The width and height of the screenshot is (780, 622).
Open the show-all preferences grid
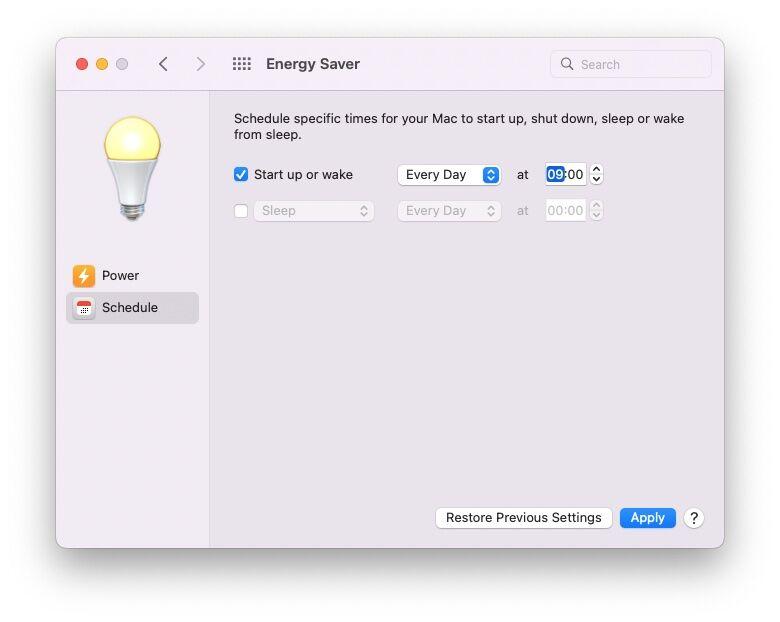[x=241, y=64]
